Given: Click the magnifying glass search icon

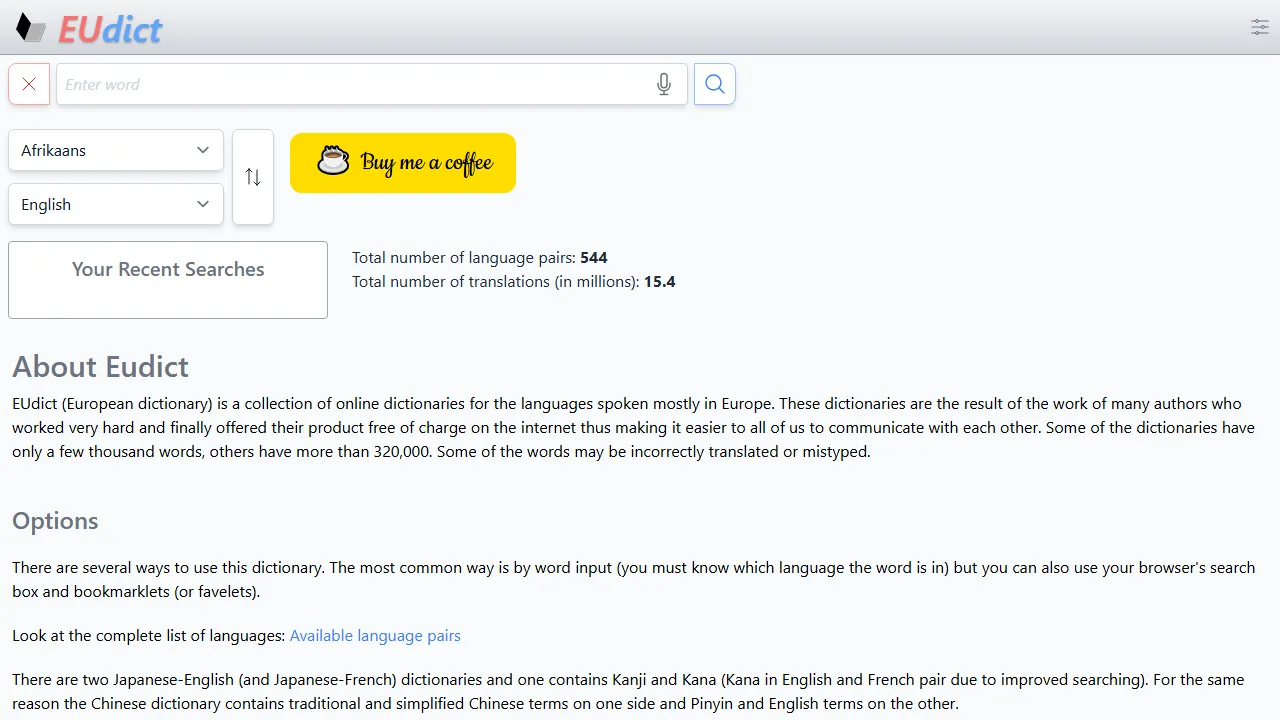Looking at the screenshot, I should click(x=714, y=84).
